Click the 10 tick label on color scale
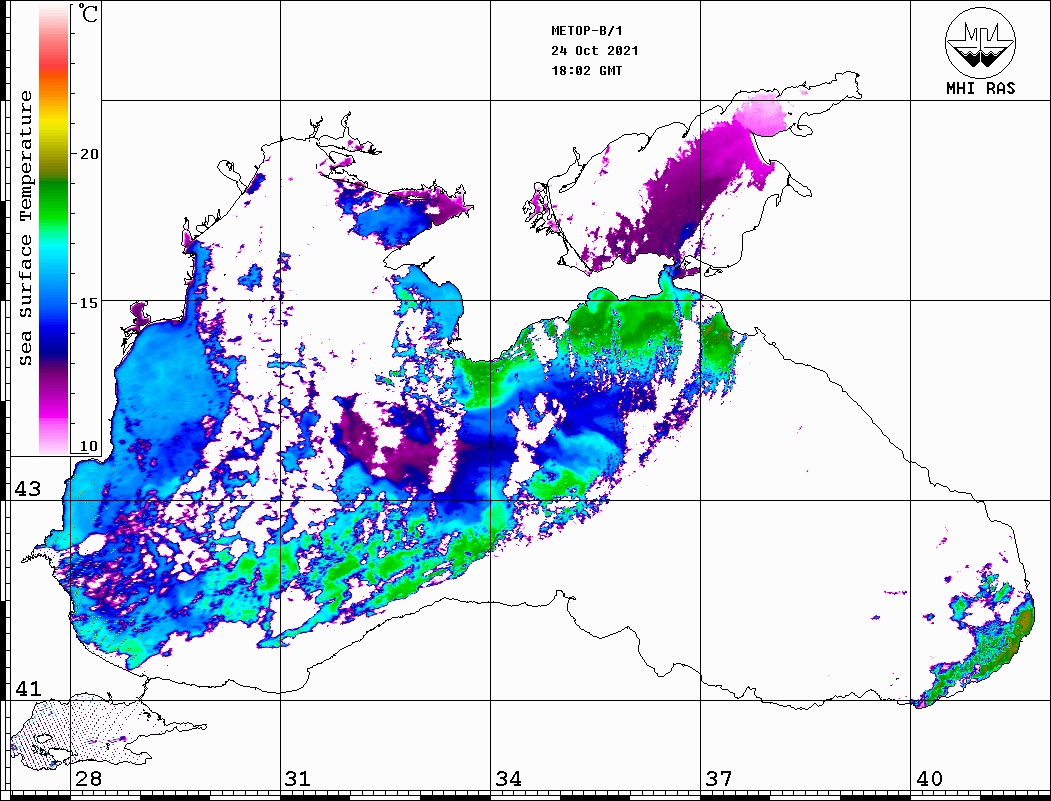 tap(89, 446)
